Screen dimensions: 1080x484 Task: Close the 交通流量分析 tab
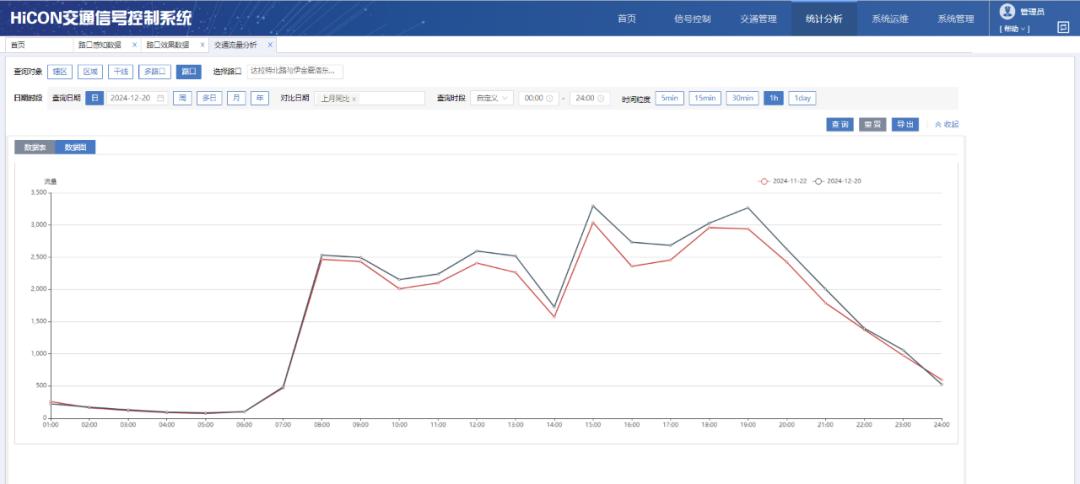point(270,45)
